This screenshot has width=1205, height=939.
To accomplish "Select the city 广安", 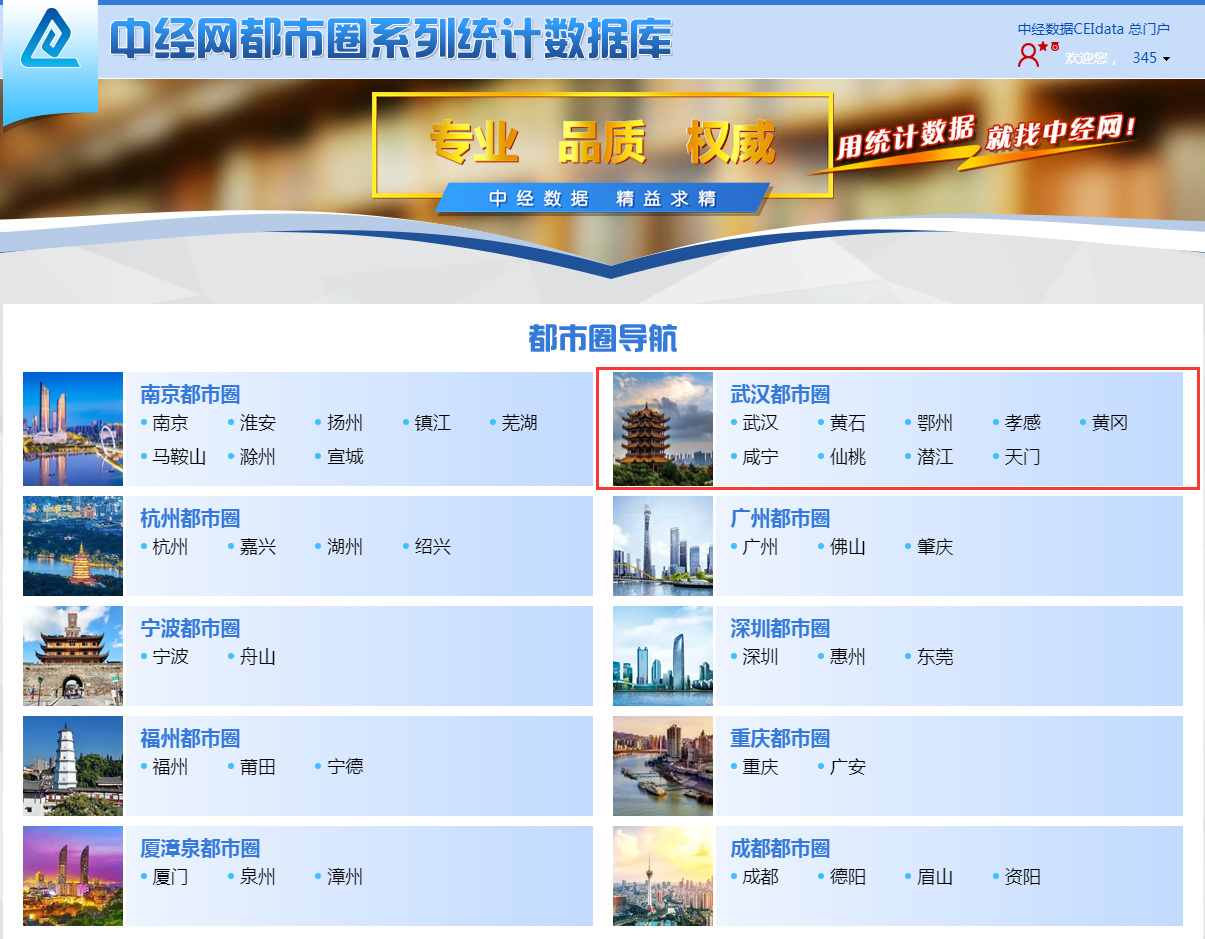I will (x=848, y=767).
